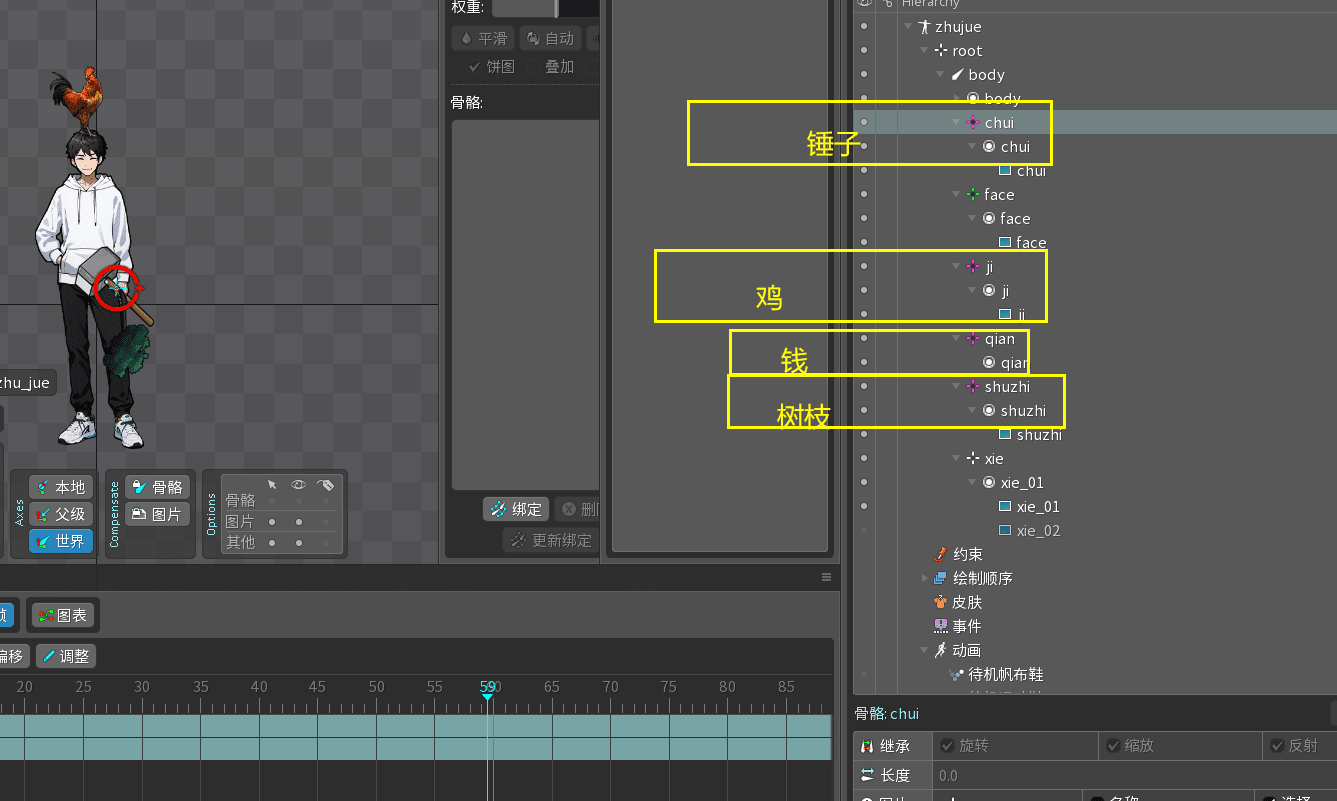Toggle visibility dot for face bone
1337x801 pixels.
[864, 194]
